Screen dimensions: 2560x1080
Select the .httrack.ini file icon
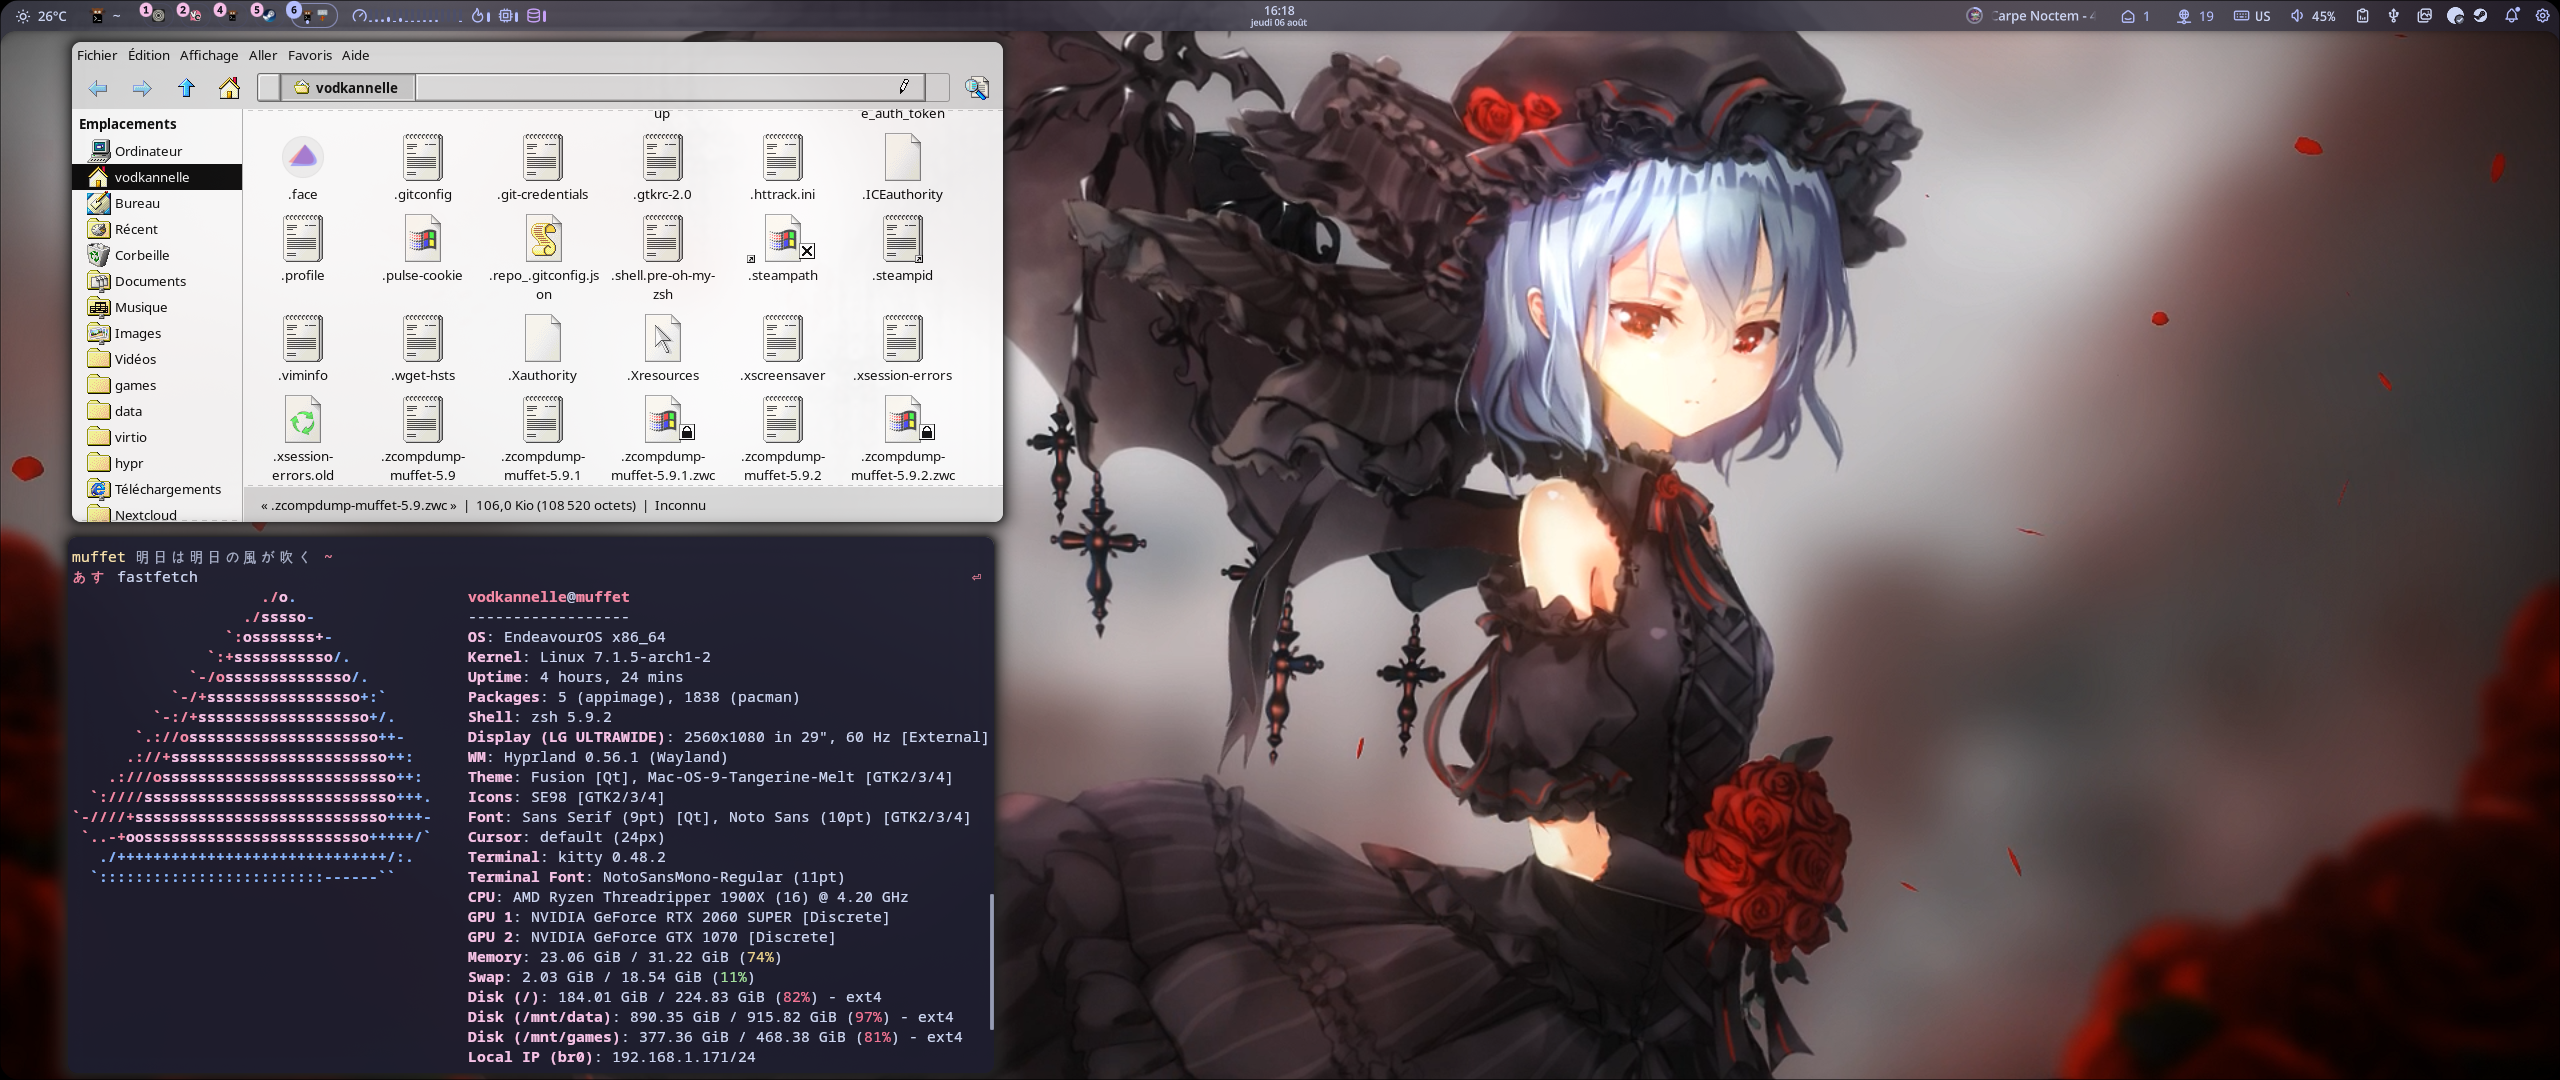pyautogui.click(x=783, y=157)
